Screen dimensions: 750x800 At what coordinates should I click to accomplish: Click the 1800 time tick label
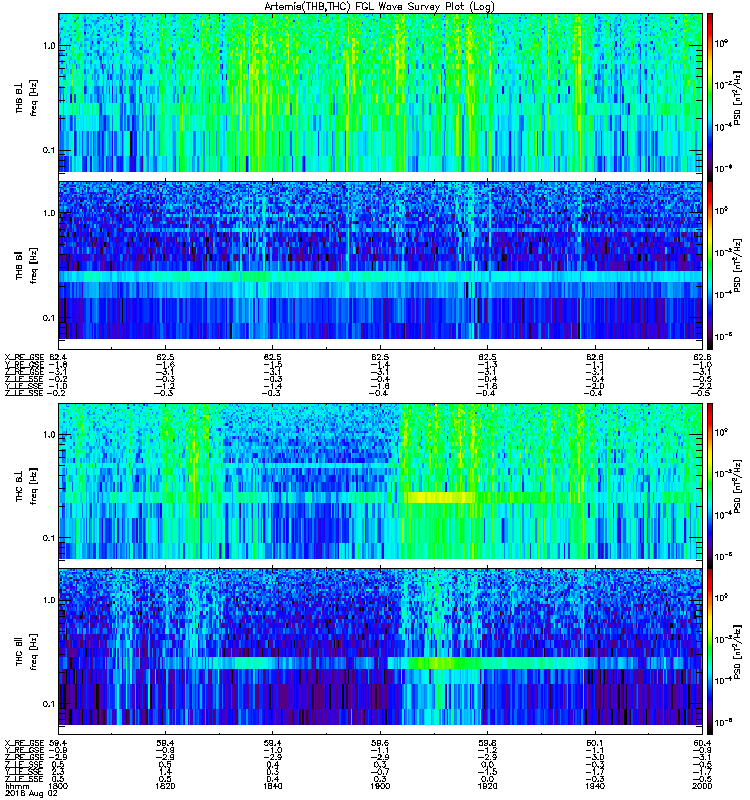tap(58, 786)
